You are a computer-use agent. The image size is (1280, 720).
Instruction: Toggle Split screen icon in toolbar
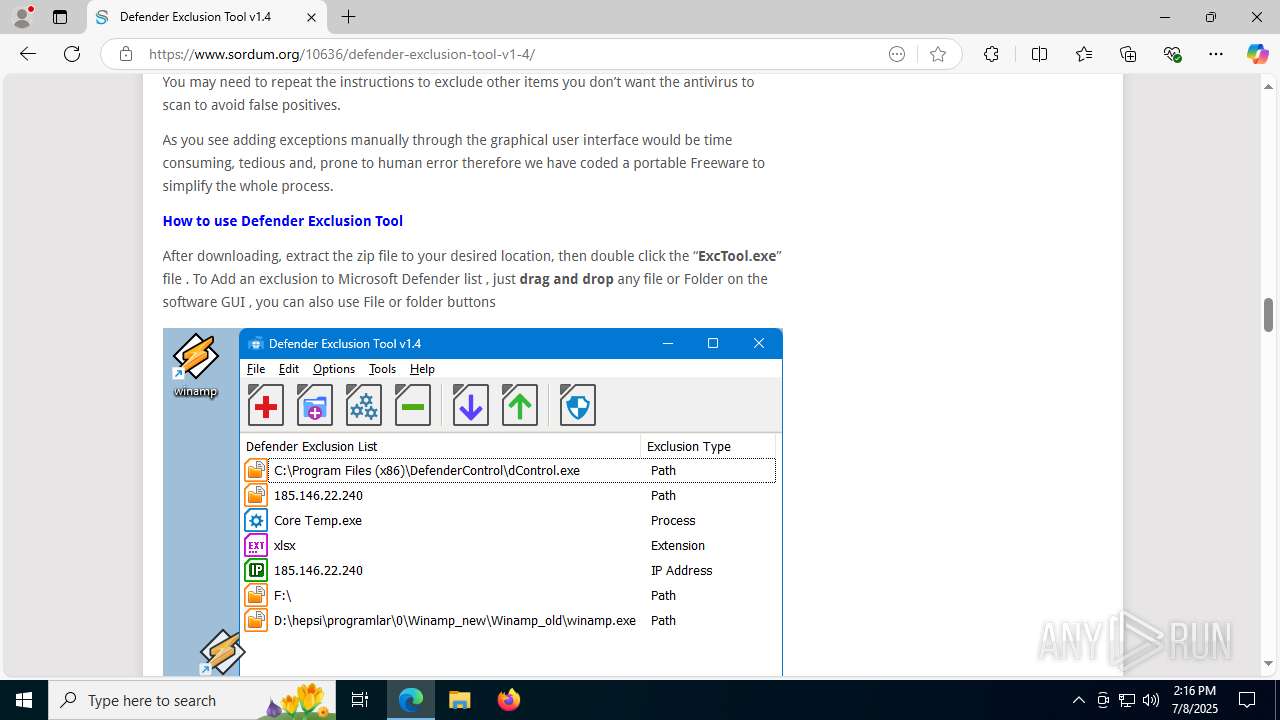1039,54
